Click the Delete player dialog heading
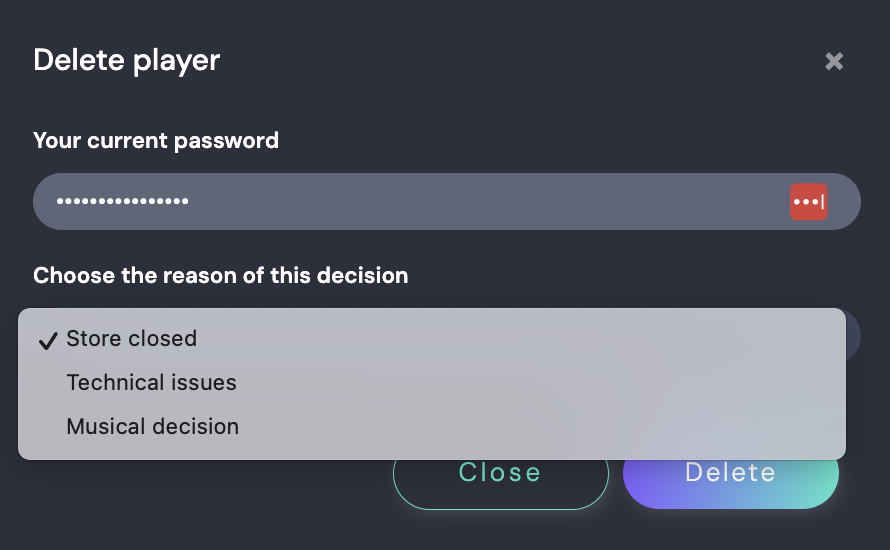 pyautogui.click(x=126, y=60)
